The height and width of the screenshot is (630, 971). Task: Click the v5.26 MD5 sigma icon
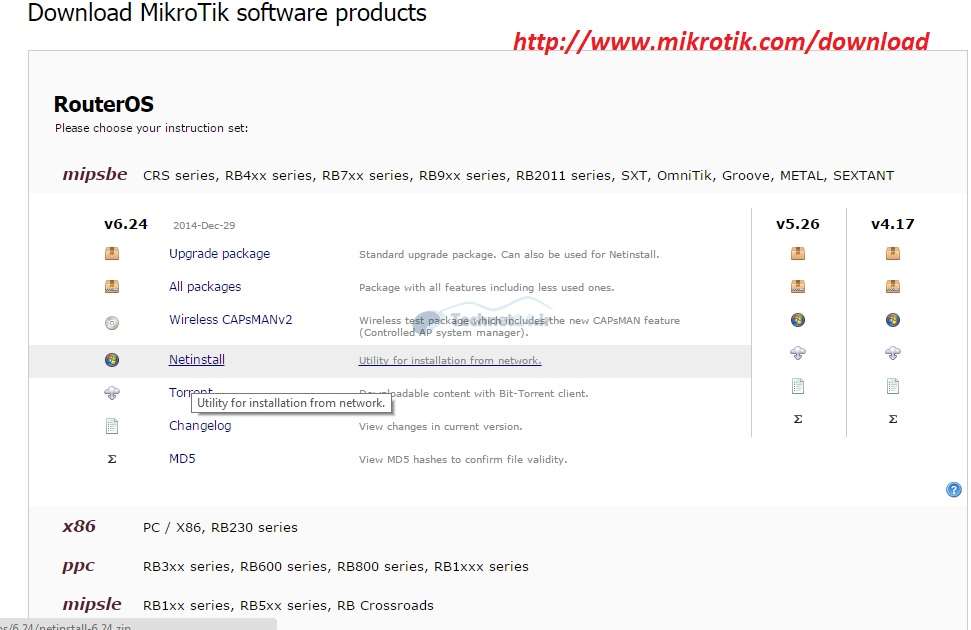(798, 419)
